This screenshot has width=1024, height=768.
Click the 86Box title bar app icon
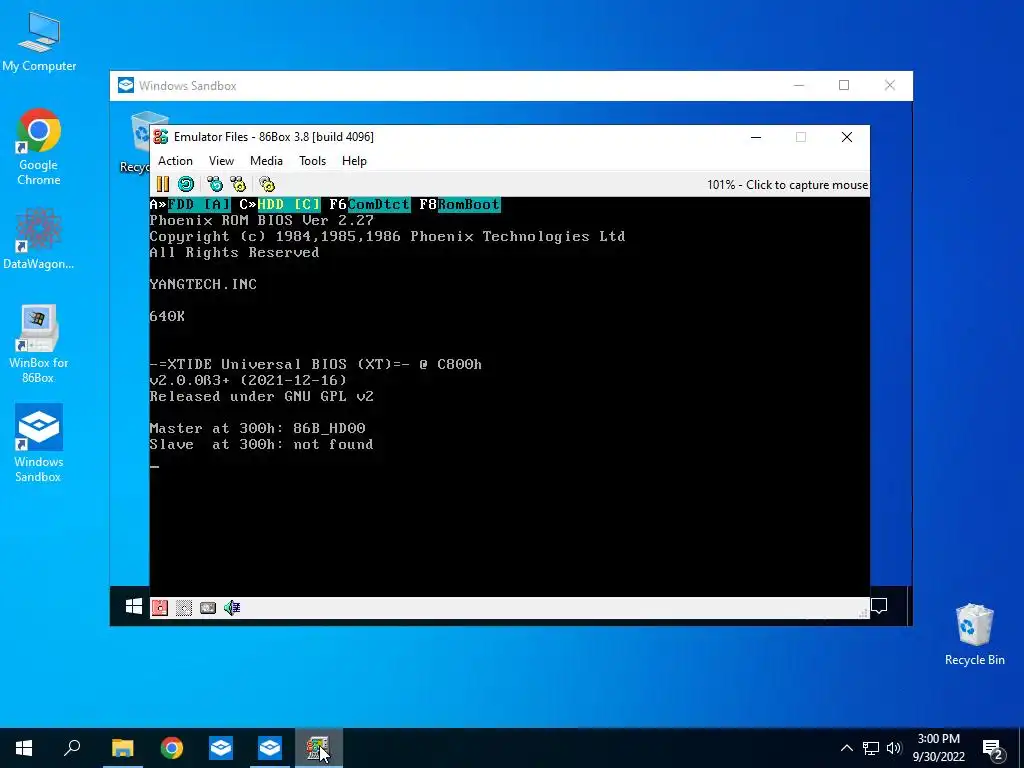(x=161, y=136)
